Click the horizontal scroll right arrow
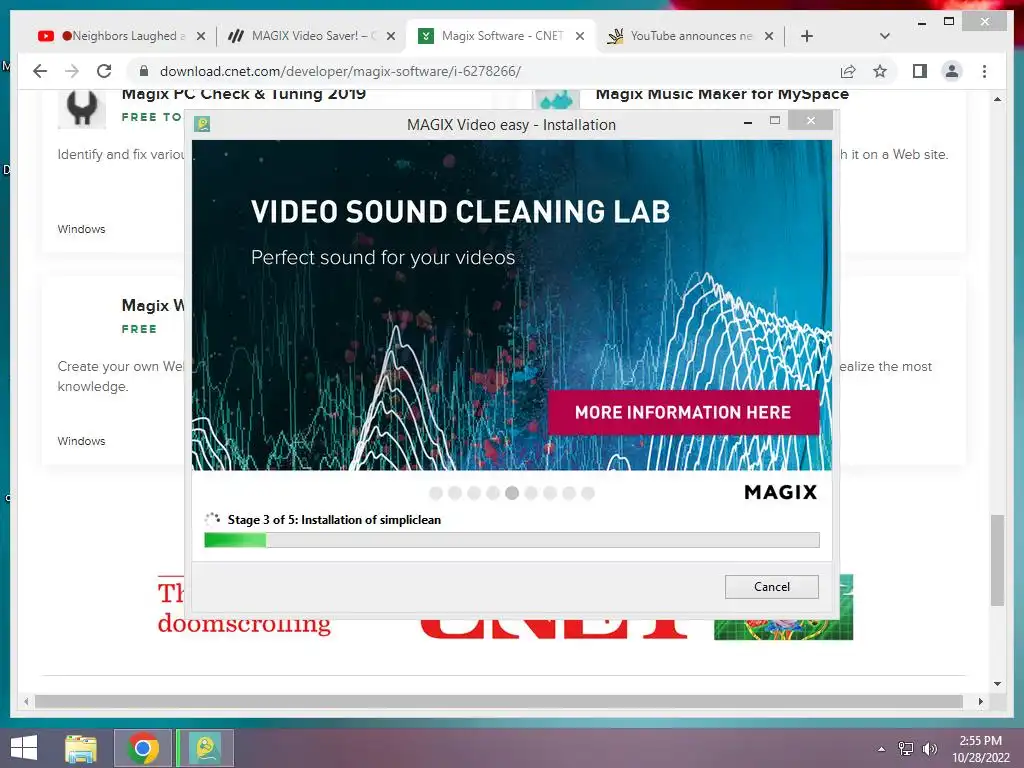Screen dimensions: 1024x768 tap(980, 701)
